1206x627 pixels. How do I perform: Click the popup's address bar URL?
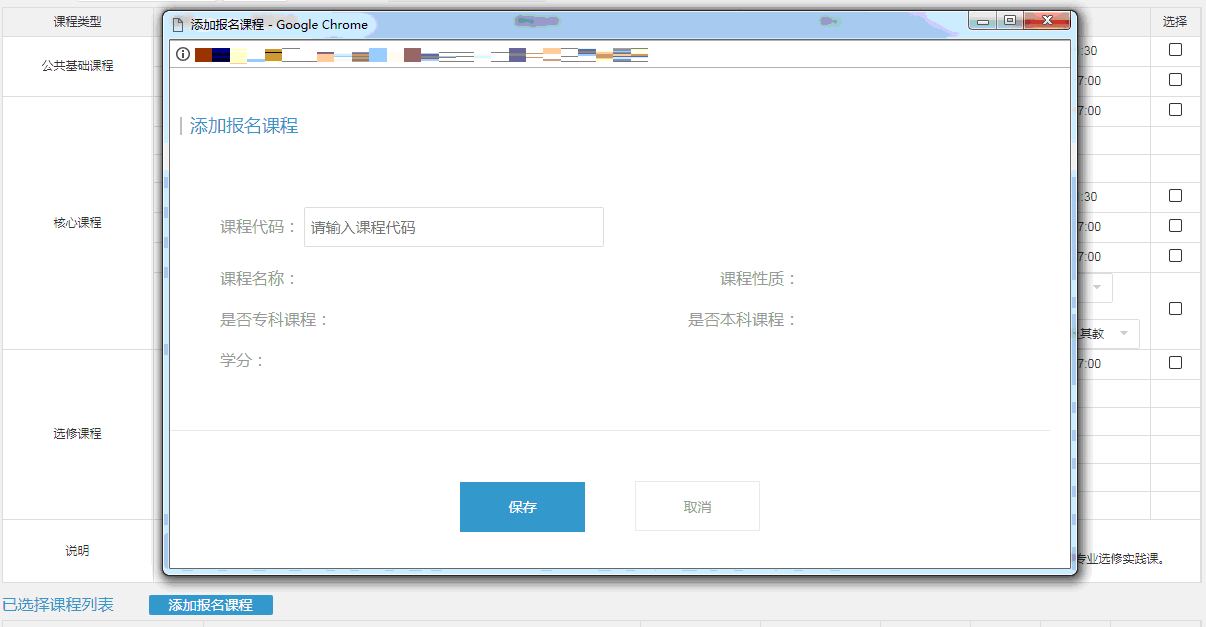coord(420,55)
